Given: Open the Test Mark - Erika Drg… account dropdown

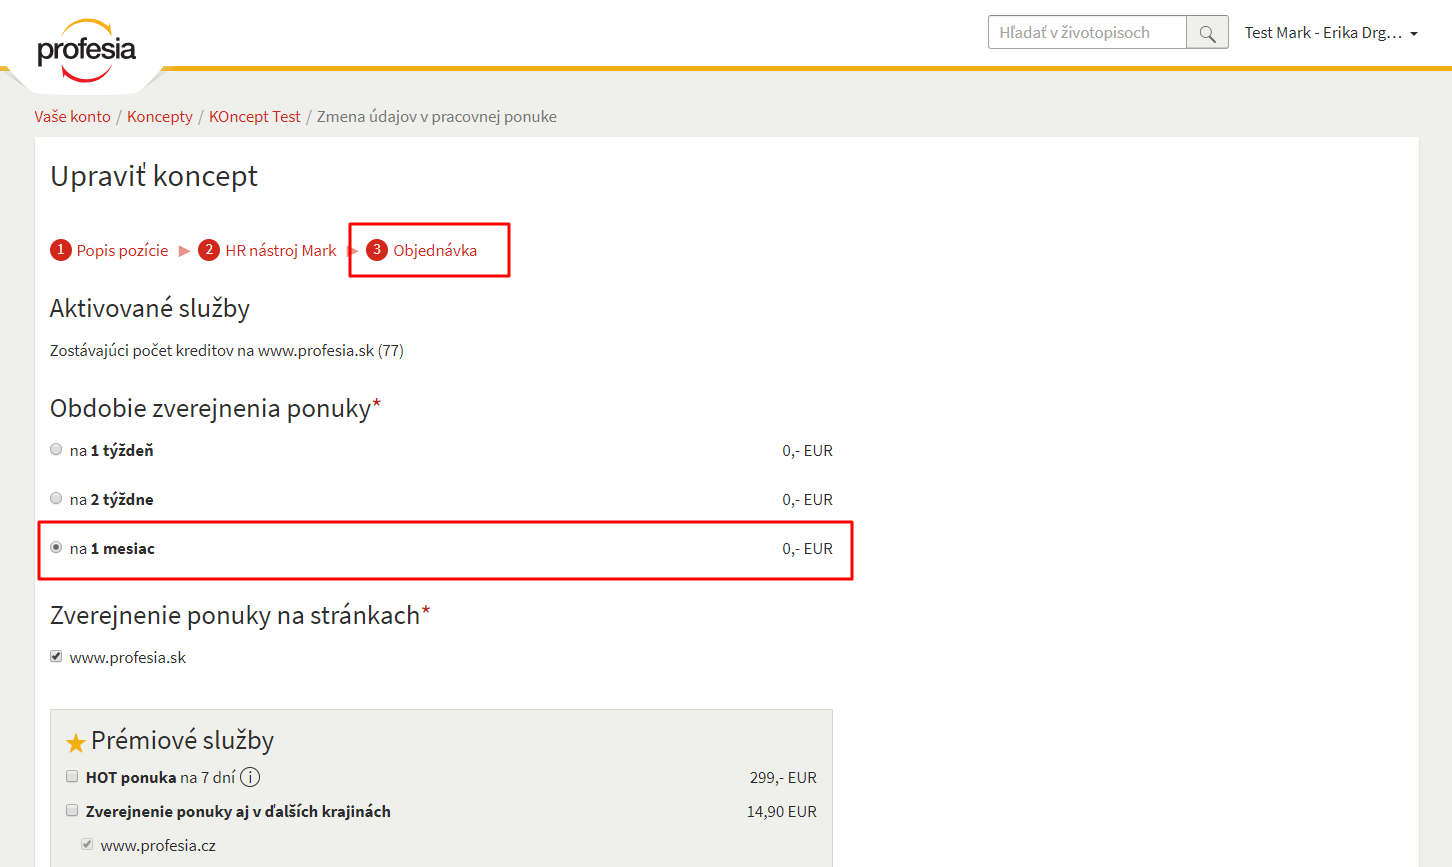Looking at the screenshot, I should (1331, 33).
